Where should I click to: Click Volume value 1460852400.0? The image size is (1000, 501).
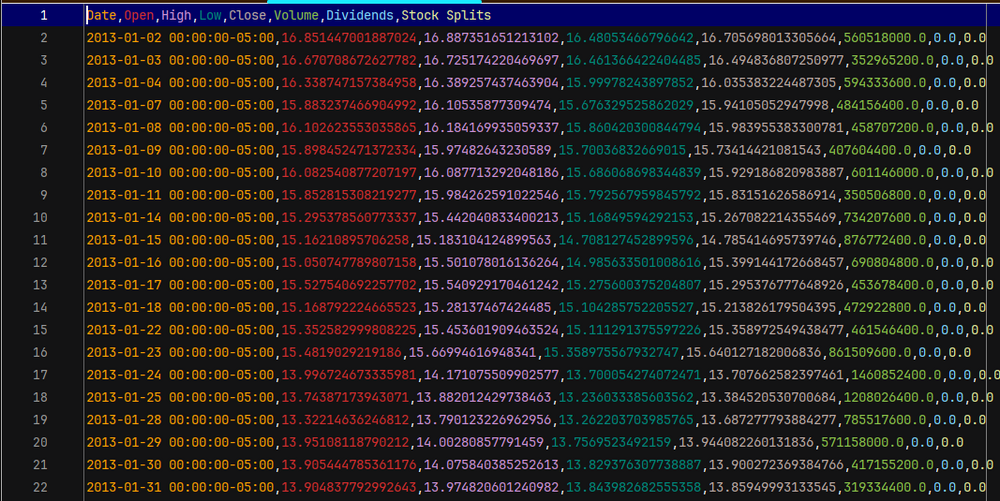tap(896, 375)
